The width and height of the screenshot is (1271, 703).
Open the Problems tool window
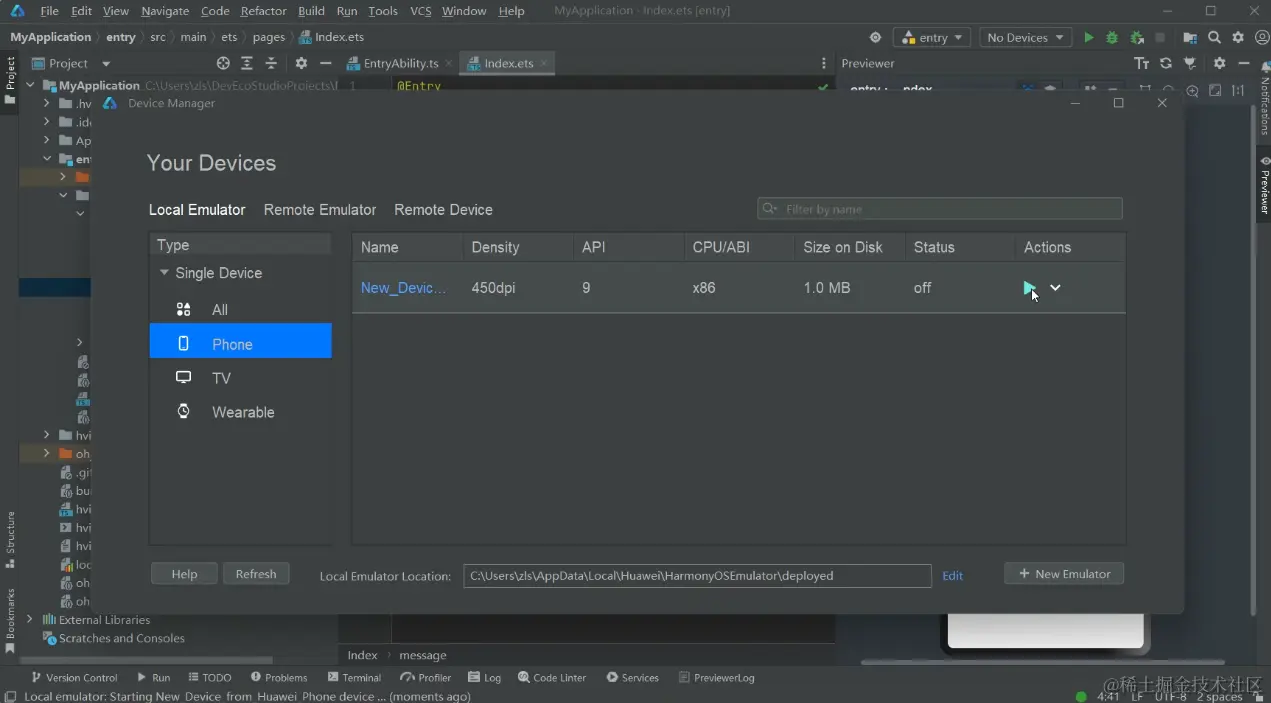pos(279,677)
